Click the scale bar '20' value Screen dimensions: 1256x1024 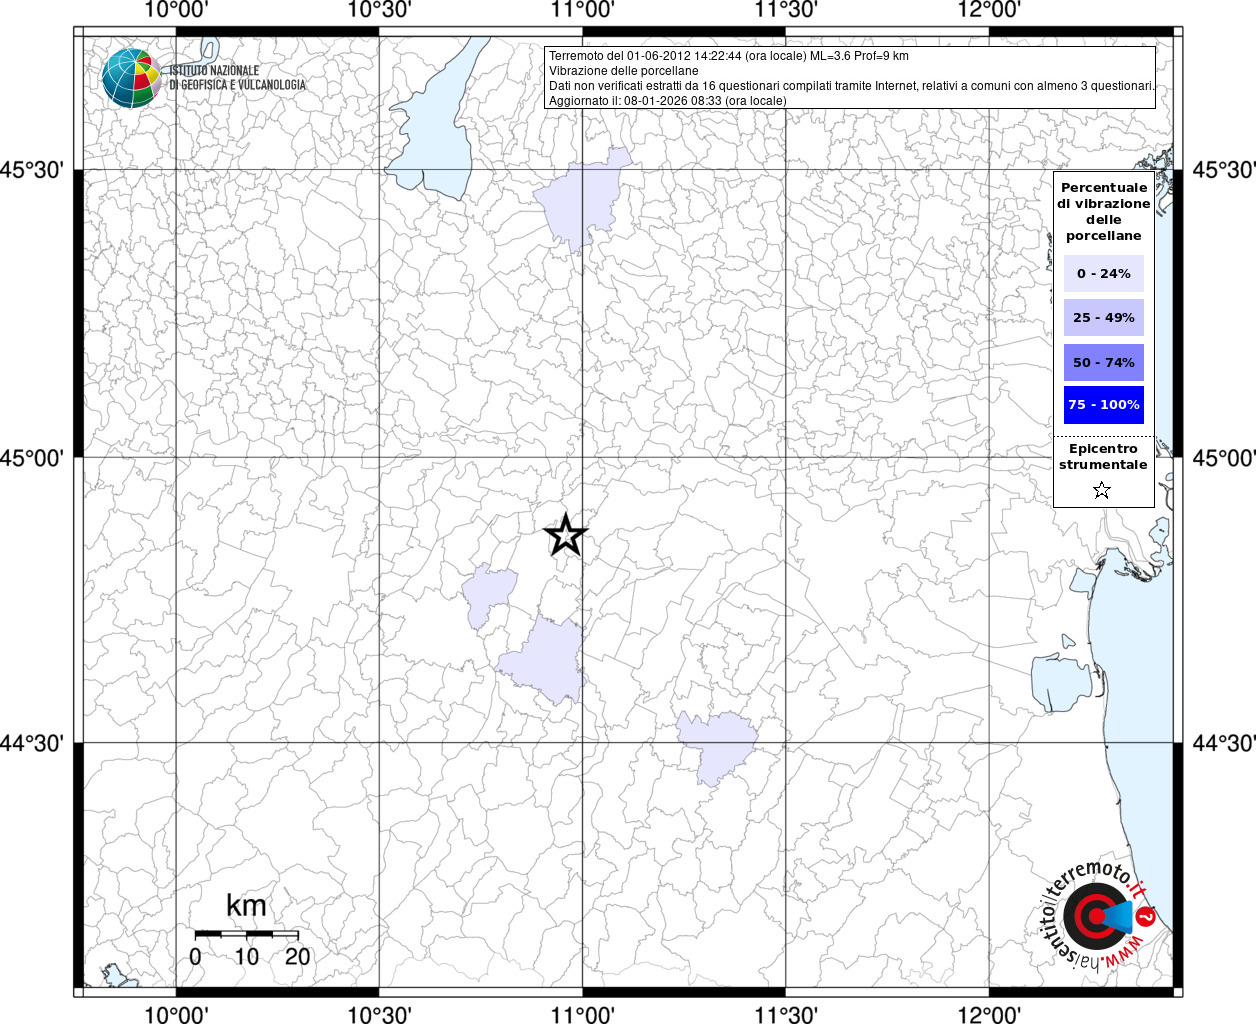[298, 957]
